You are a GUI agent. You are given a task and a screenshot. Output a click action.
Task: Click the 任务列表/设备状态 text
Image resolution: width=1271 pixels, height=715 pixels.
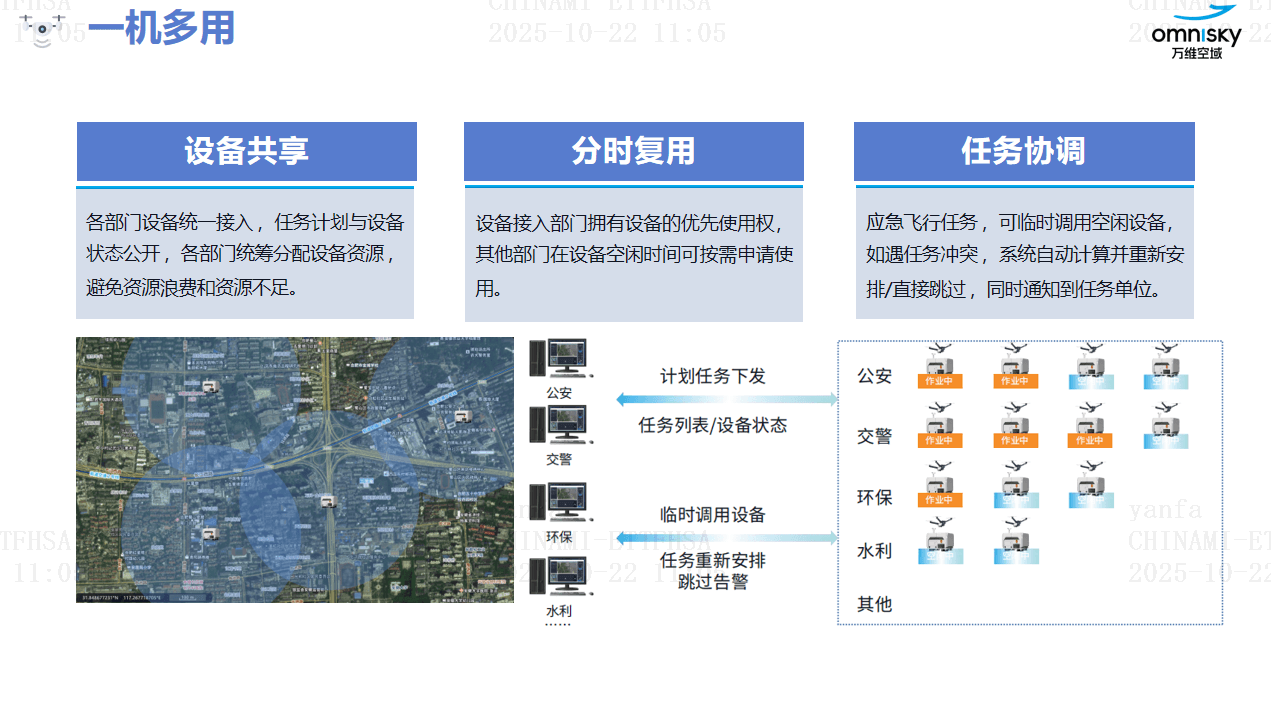[712, 426]
